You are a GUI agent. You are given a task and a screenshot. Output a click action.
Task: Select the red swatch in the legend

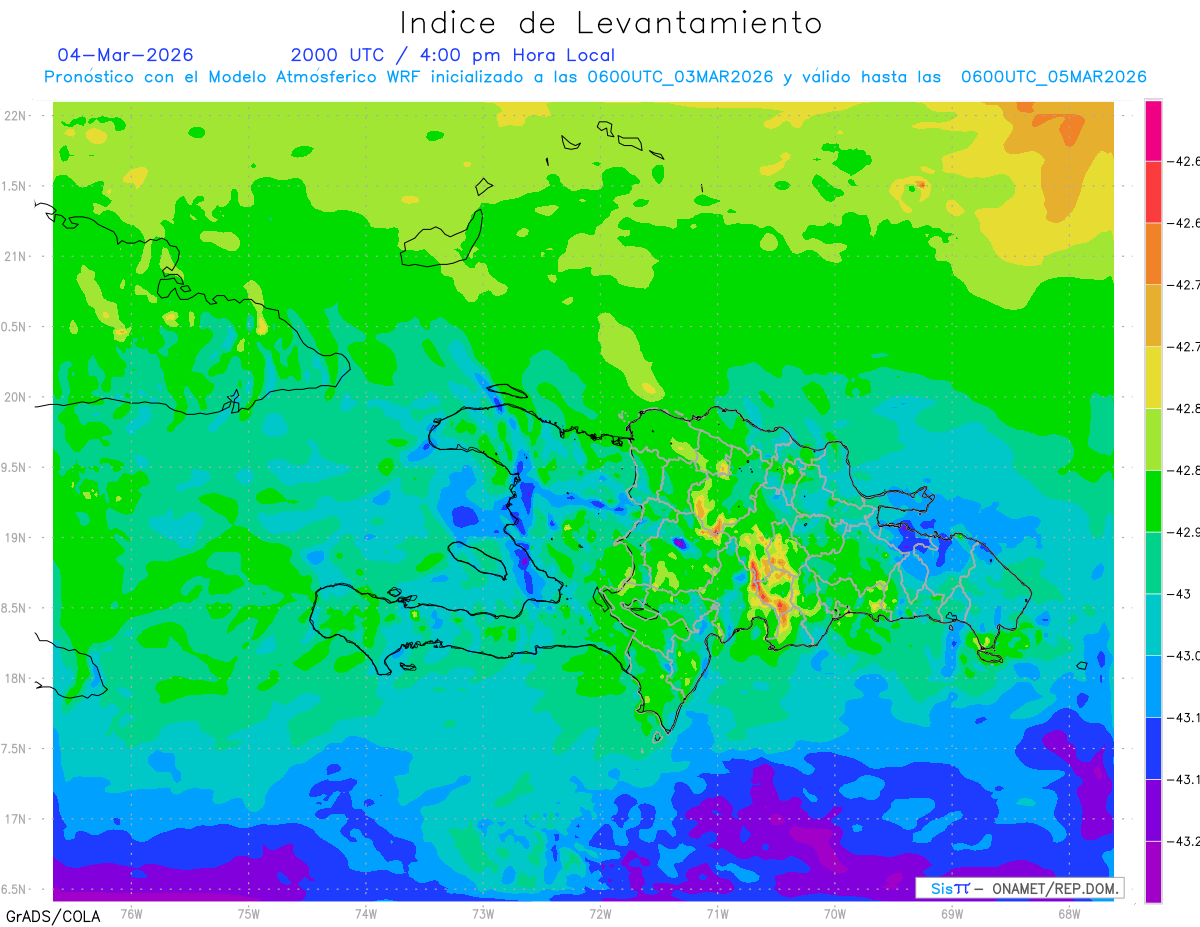pos(1153,192)
